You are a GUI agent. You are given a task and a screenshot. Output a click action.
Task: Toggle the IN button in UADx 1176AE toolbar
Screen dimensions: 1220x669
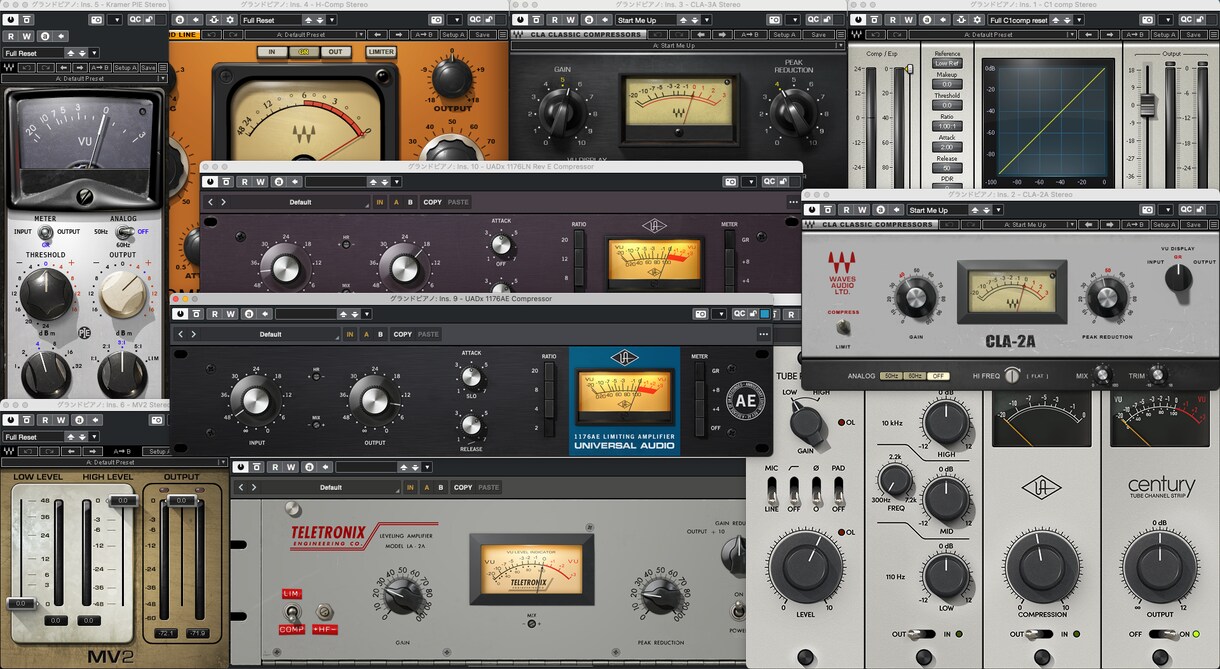pos(350,334)
